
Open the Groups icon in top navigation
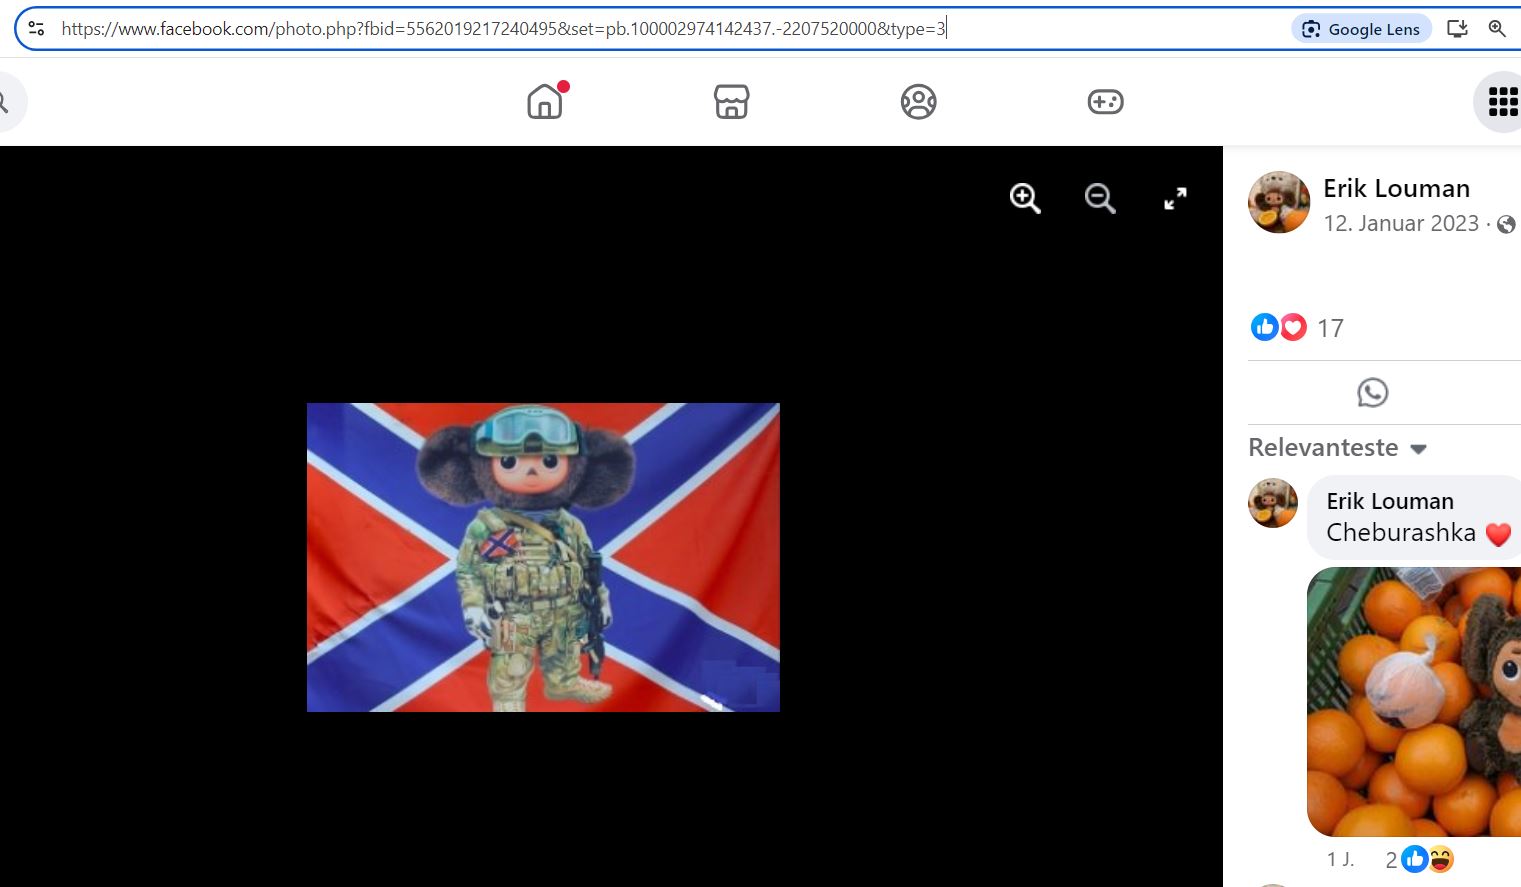pos(919,102)
